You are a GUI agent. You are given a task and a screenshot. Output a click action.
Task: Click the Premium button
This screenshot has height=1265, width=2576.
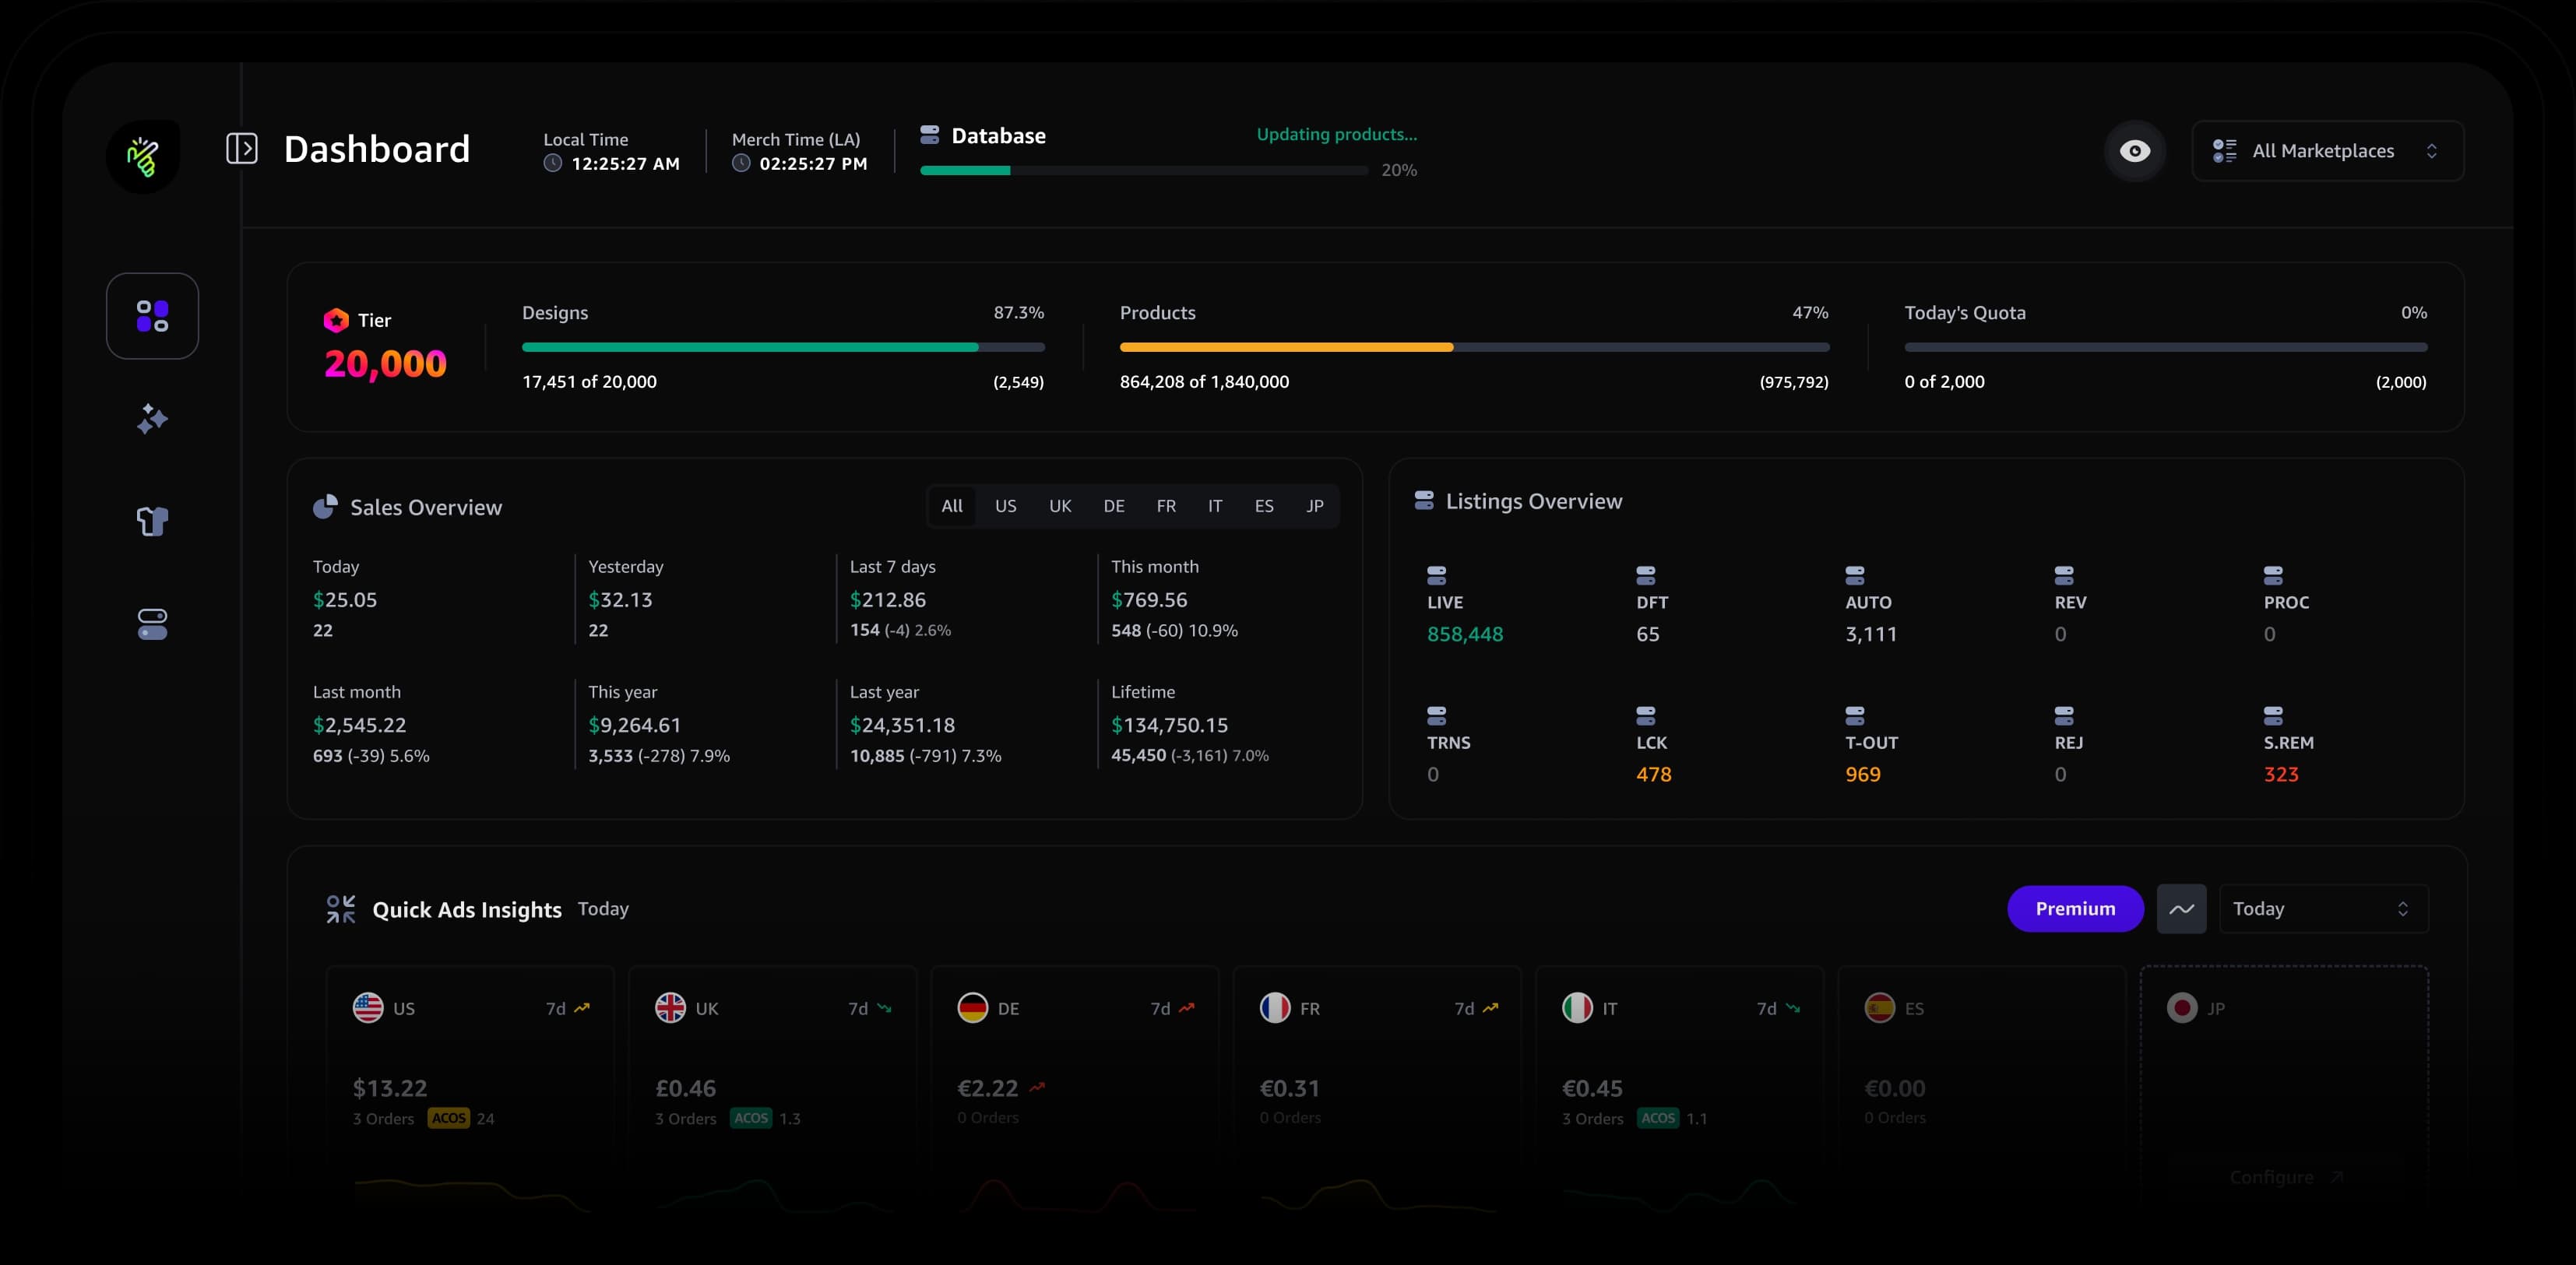click(x=2076, y=909)
